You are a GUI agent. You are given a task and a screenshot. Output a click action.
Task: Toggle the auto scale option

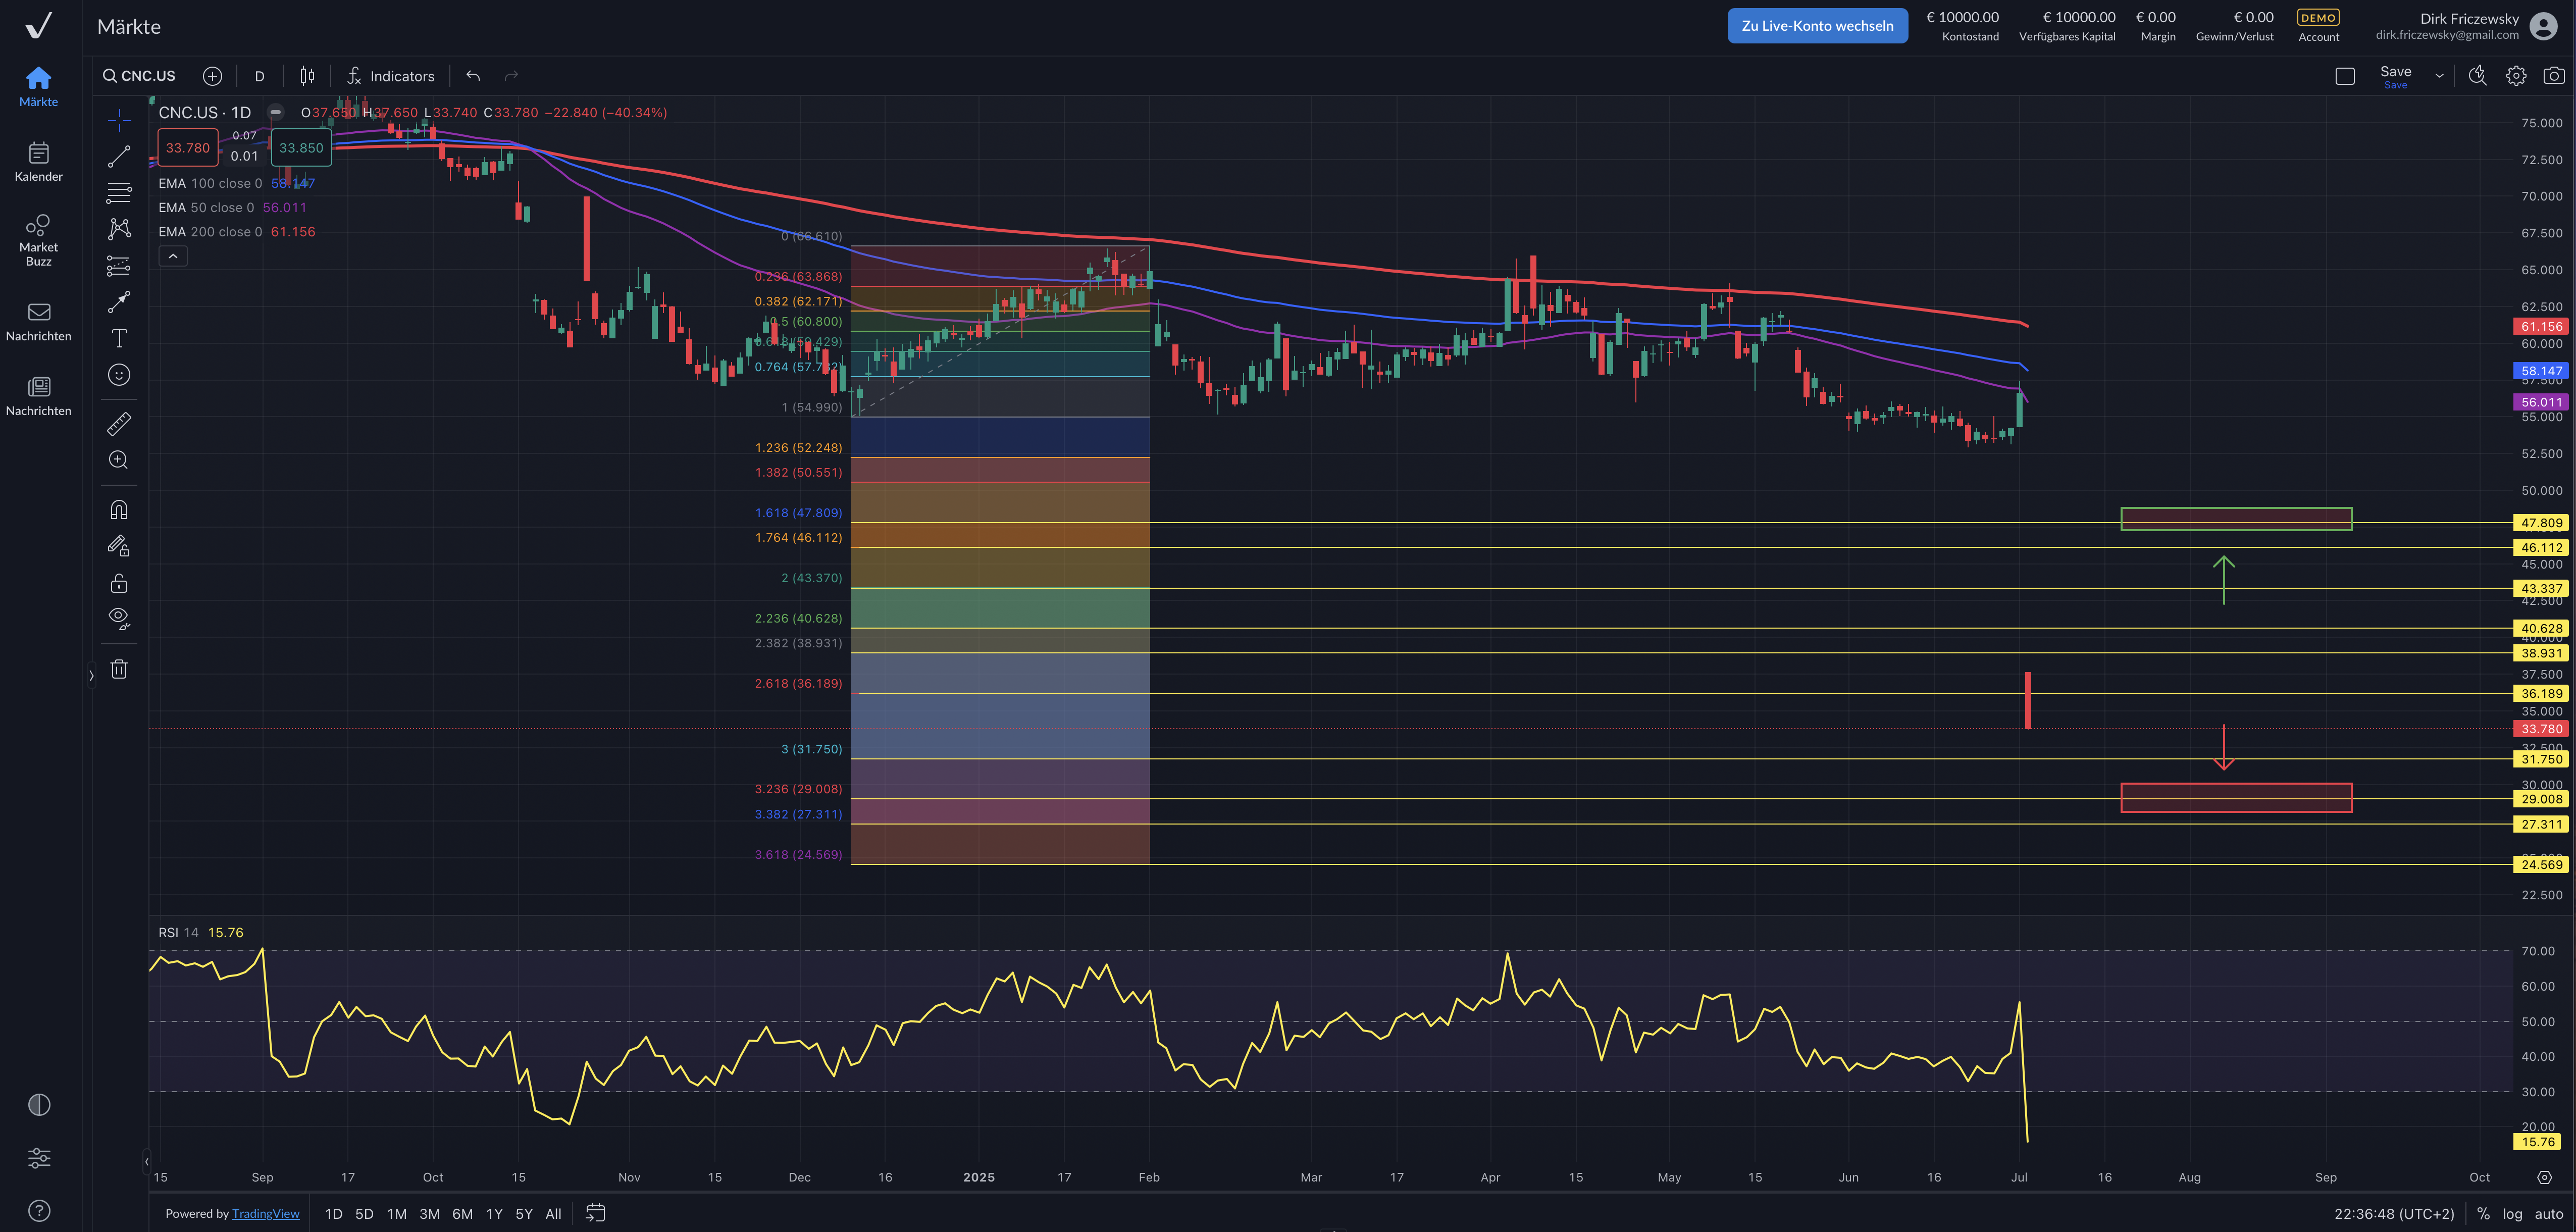point(2549,1213)
